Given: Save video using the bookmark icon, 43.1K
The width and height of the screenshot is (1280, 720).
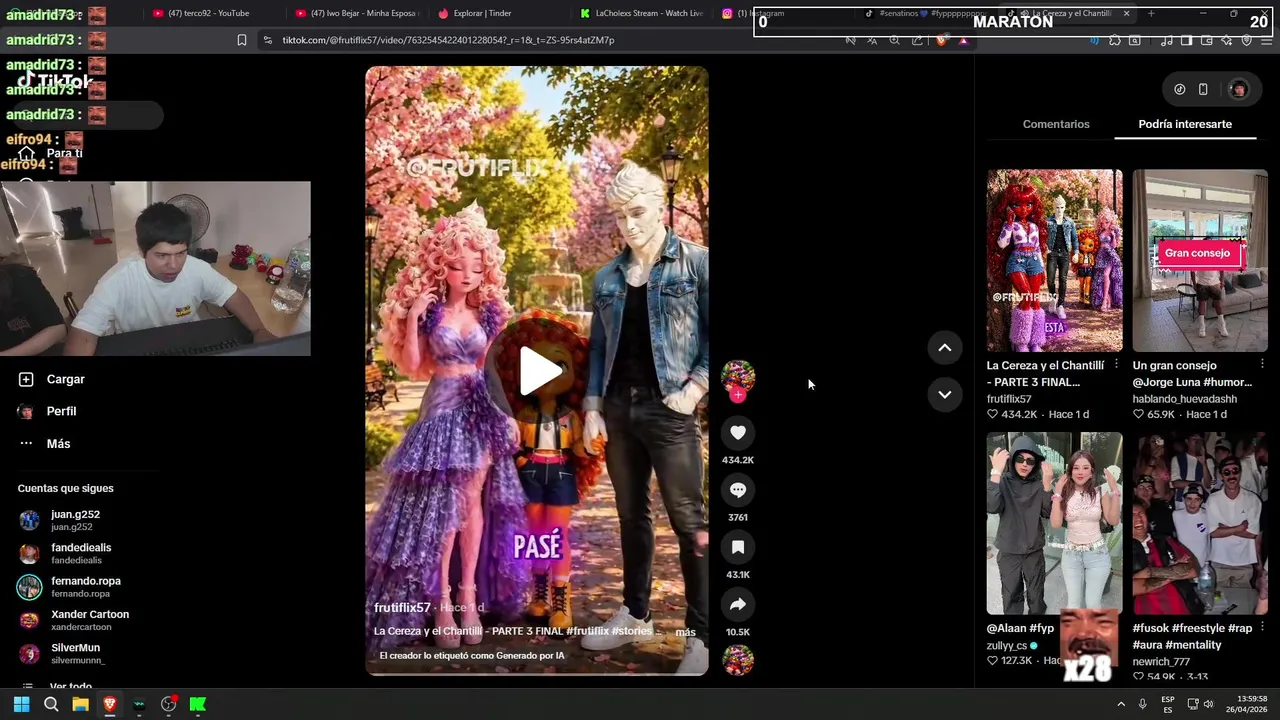Looking at the screenshot, I should [738, 547].
